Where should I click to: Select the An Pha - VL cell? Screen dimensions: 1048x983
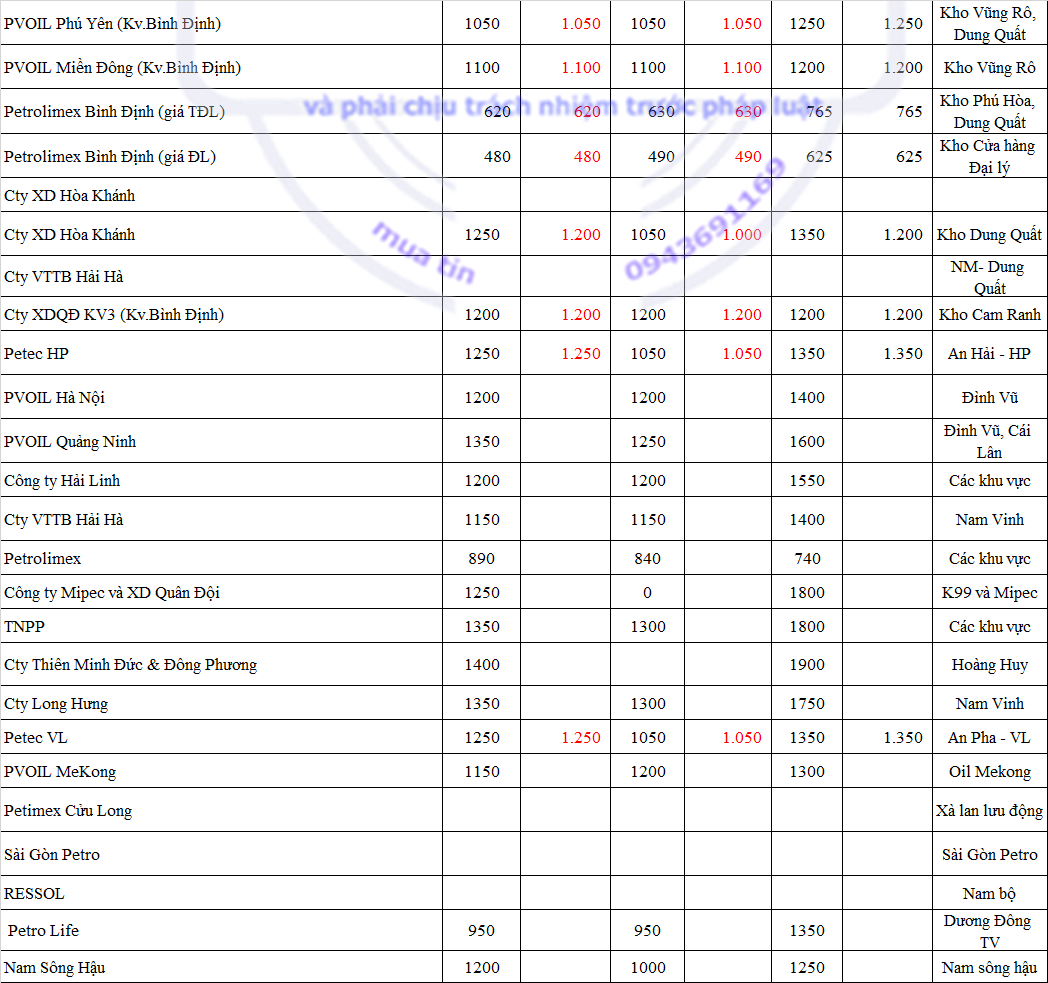coord(989,737)
